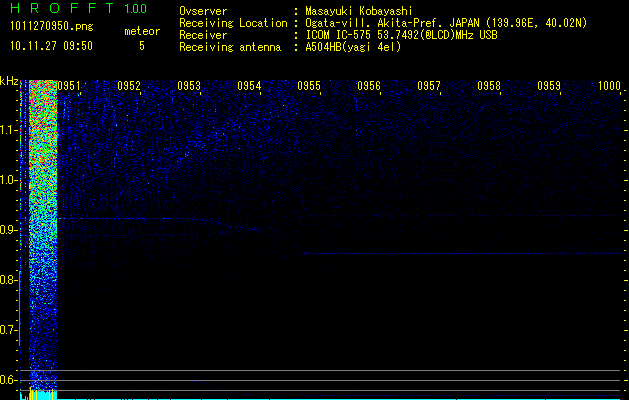Click the Ovserver field label
The height and width of the screenshot is (400, 629).
[203, 11]
